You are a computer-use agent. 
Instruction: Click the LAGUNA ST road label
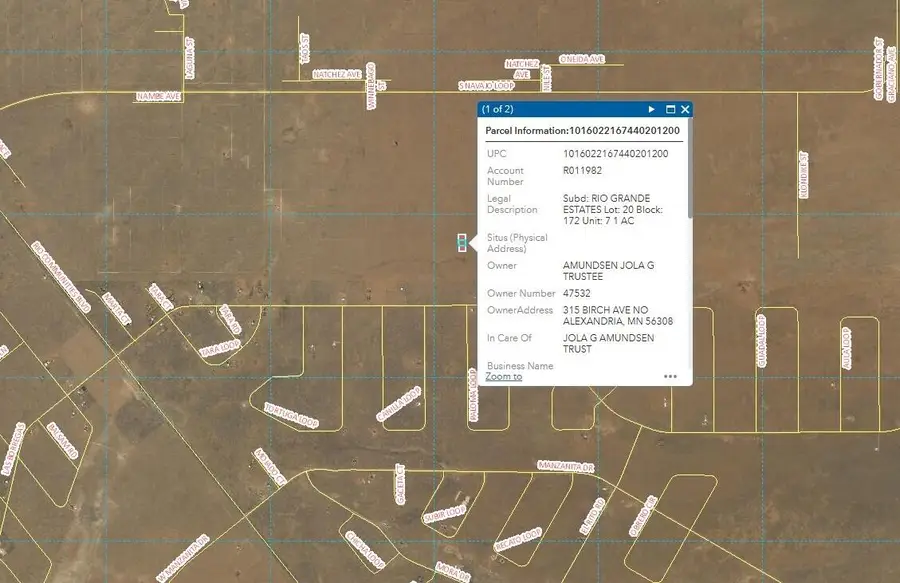(190, 58)
